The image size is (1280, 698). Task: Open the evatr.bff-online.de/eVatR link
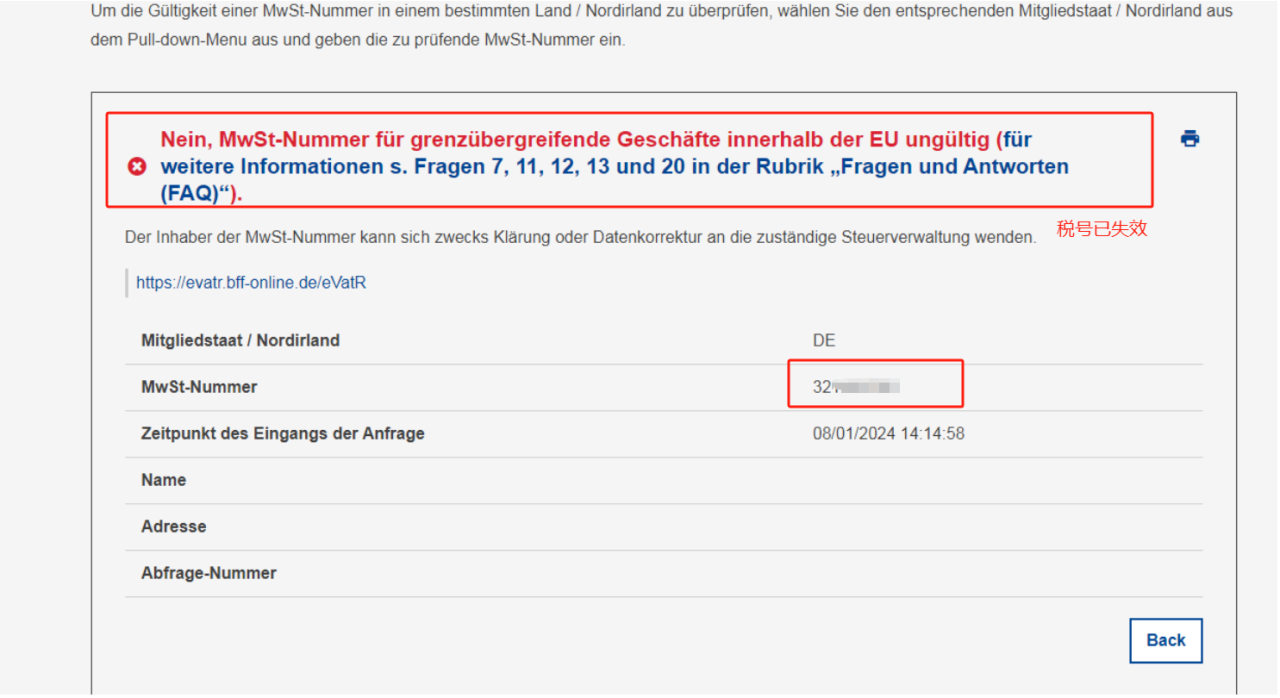(x=251, y=283)
